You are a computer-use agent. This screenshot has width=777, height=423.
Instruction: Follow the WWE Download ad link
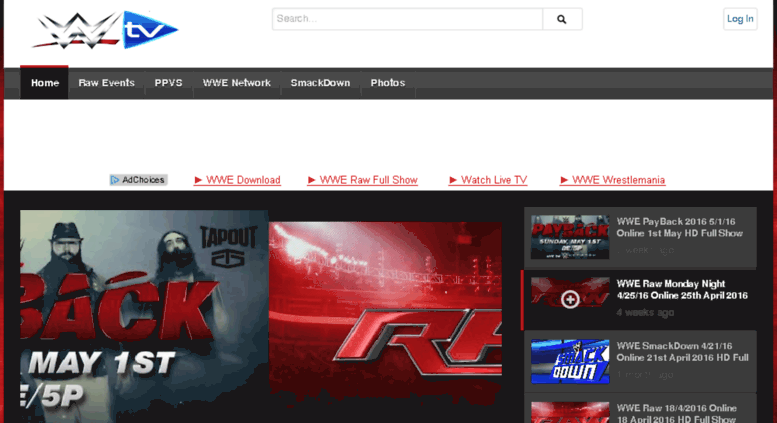click(x=237, y=180)
